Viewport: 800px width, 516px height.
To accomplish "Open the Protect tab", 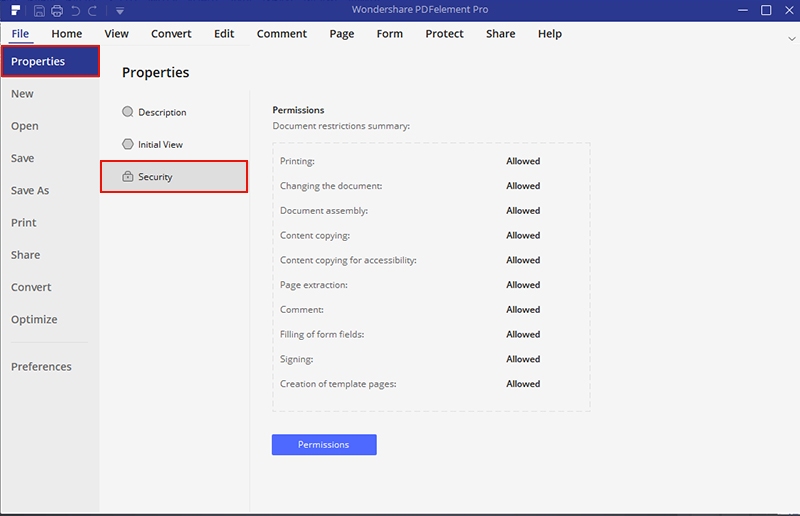I will point(444,34).
